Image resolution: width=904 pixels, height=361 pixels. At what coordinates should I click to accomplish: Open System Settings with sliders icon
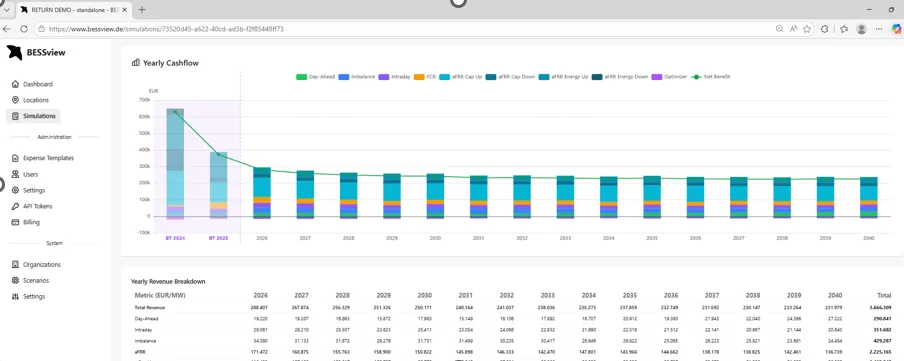(x=16, y=296)
